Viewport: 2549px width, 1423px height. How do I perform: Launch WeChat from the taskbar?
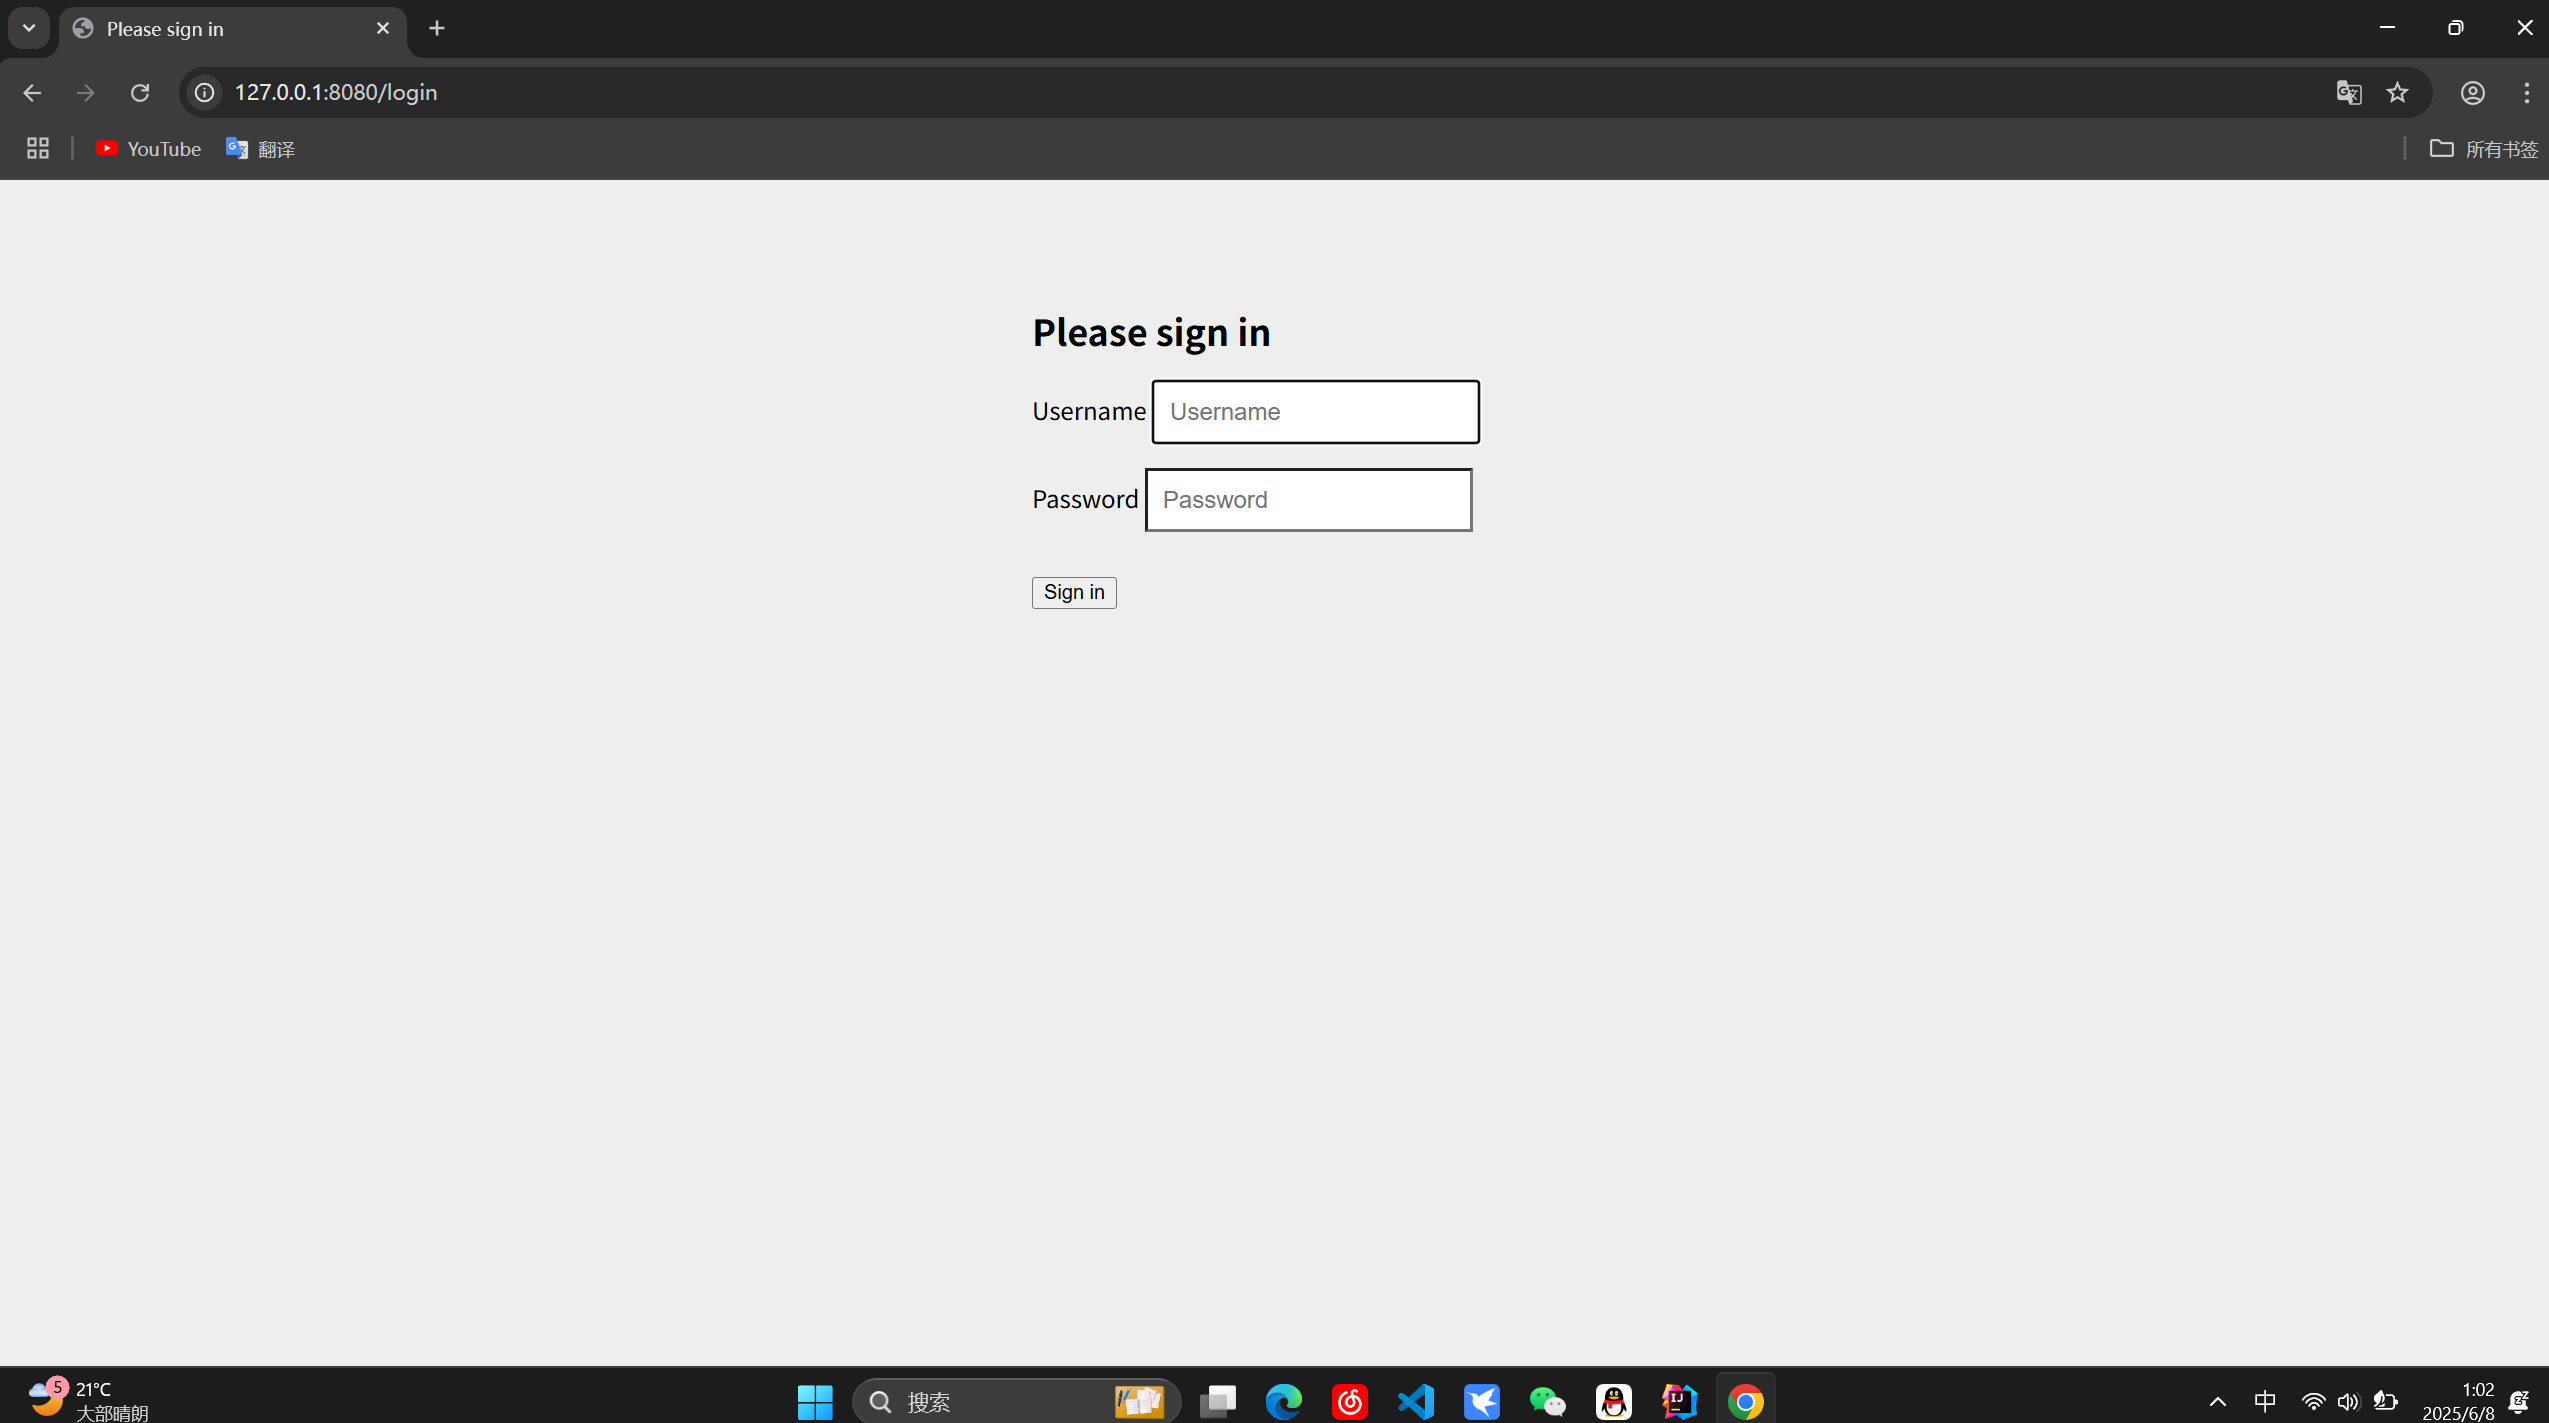tap(1548, 1401)
